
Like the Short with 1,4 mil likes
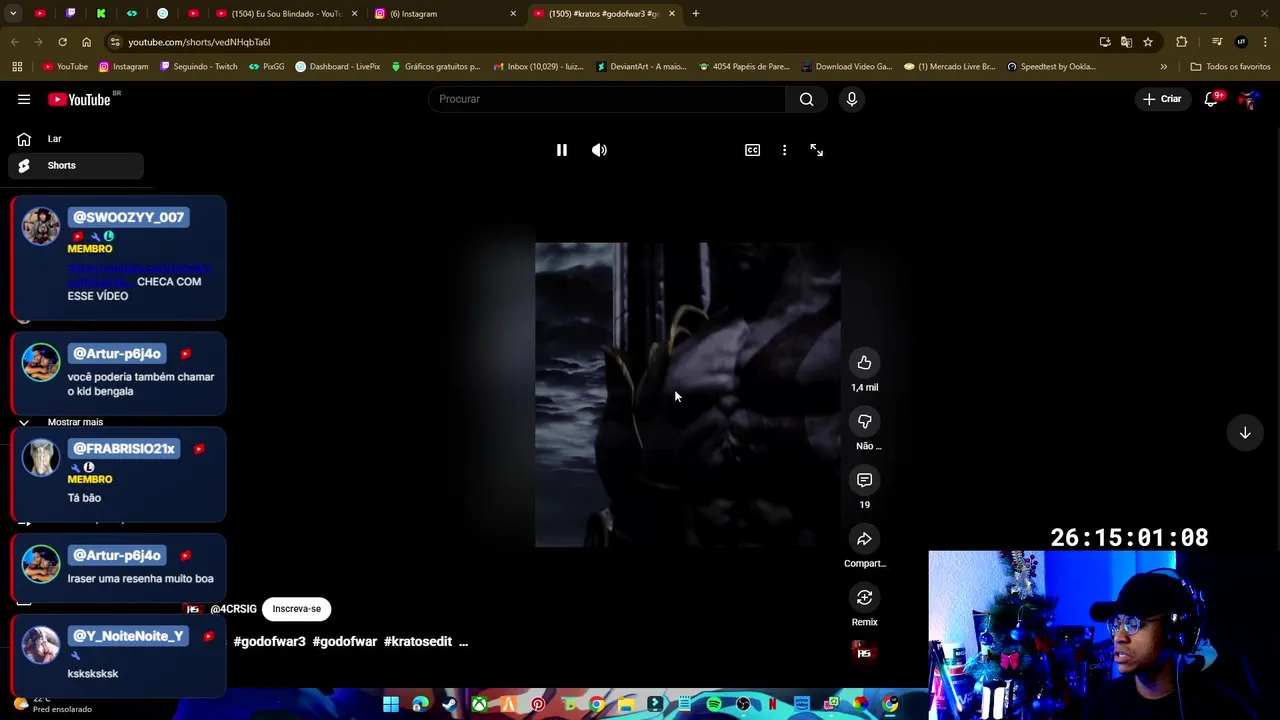coord(864,363)
